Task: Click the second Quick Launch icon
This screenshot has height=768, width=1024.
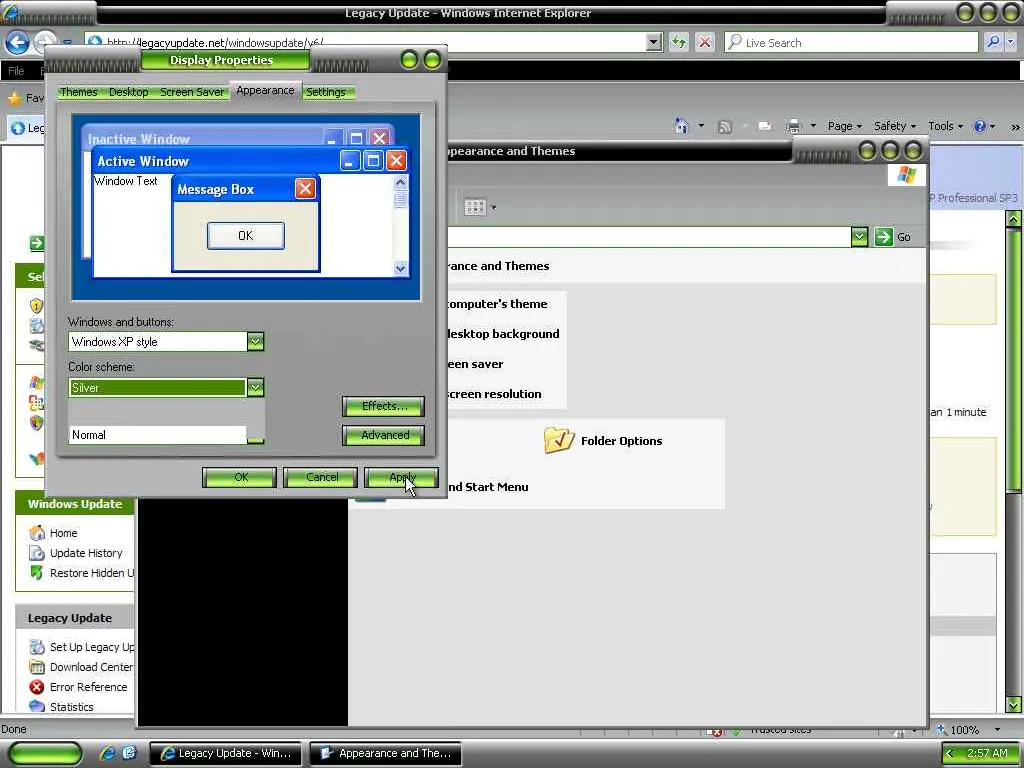Action: pos(129,753)
